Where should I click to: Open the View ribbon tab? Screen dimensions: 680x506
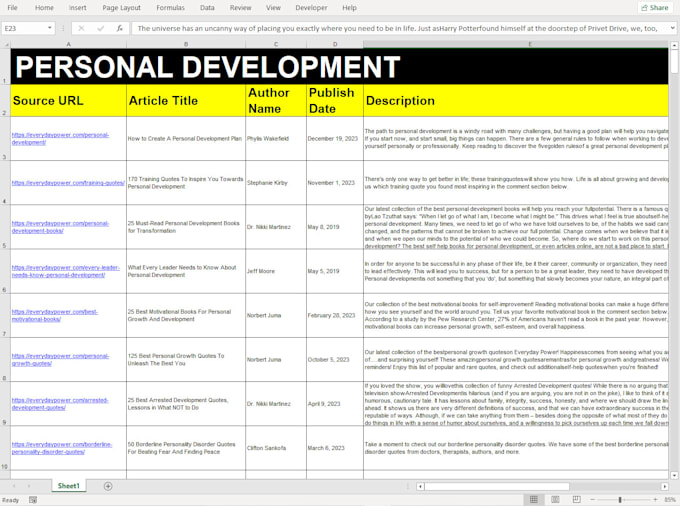[273, 7]
